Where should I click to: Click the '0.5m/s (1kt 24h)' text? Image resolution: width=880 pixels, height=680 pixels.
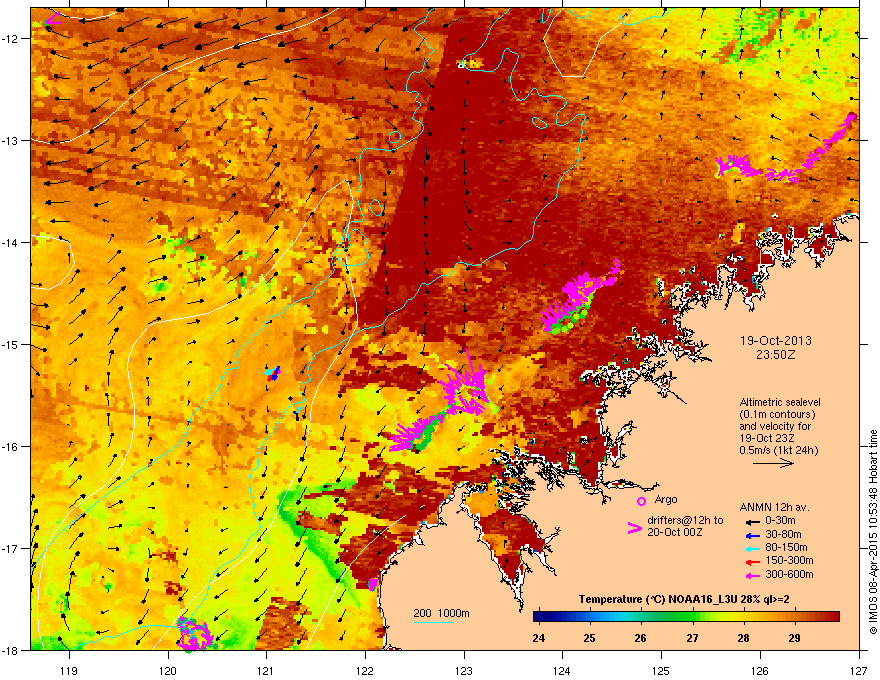(x=778, y=450)
